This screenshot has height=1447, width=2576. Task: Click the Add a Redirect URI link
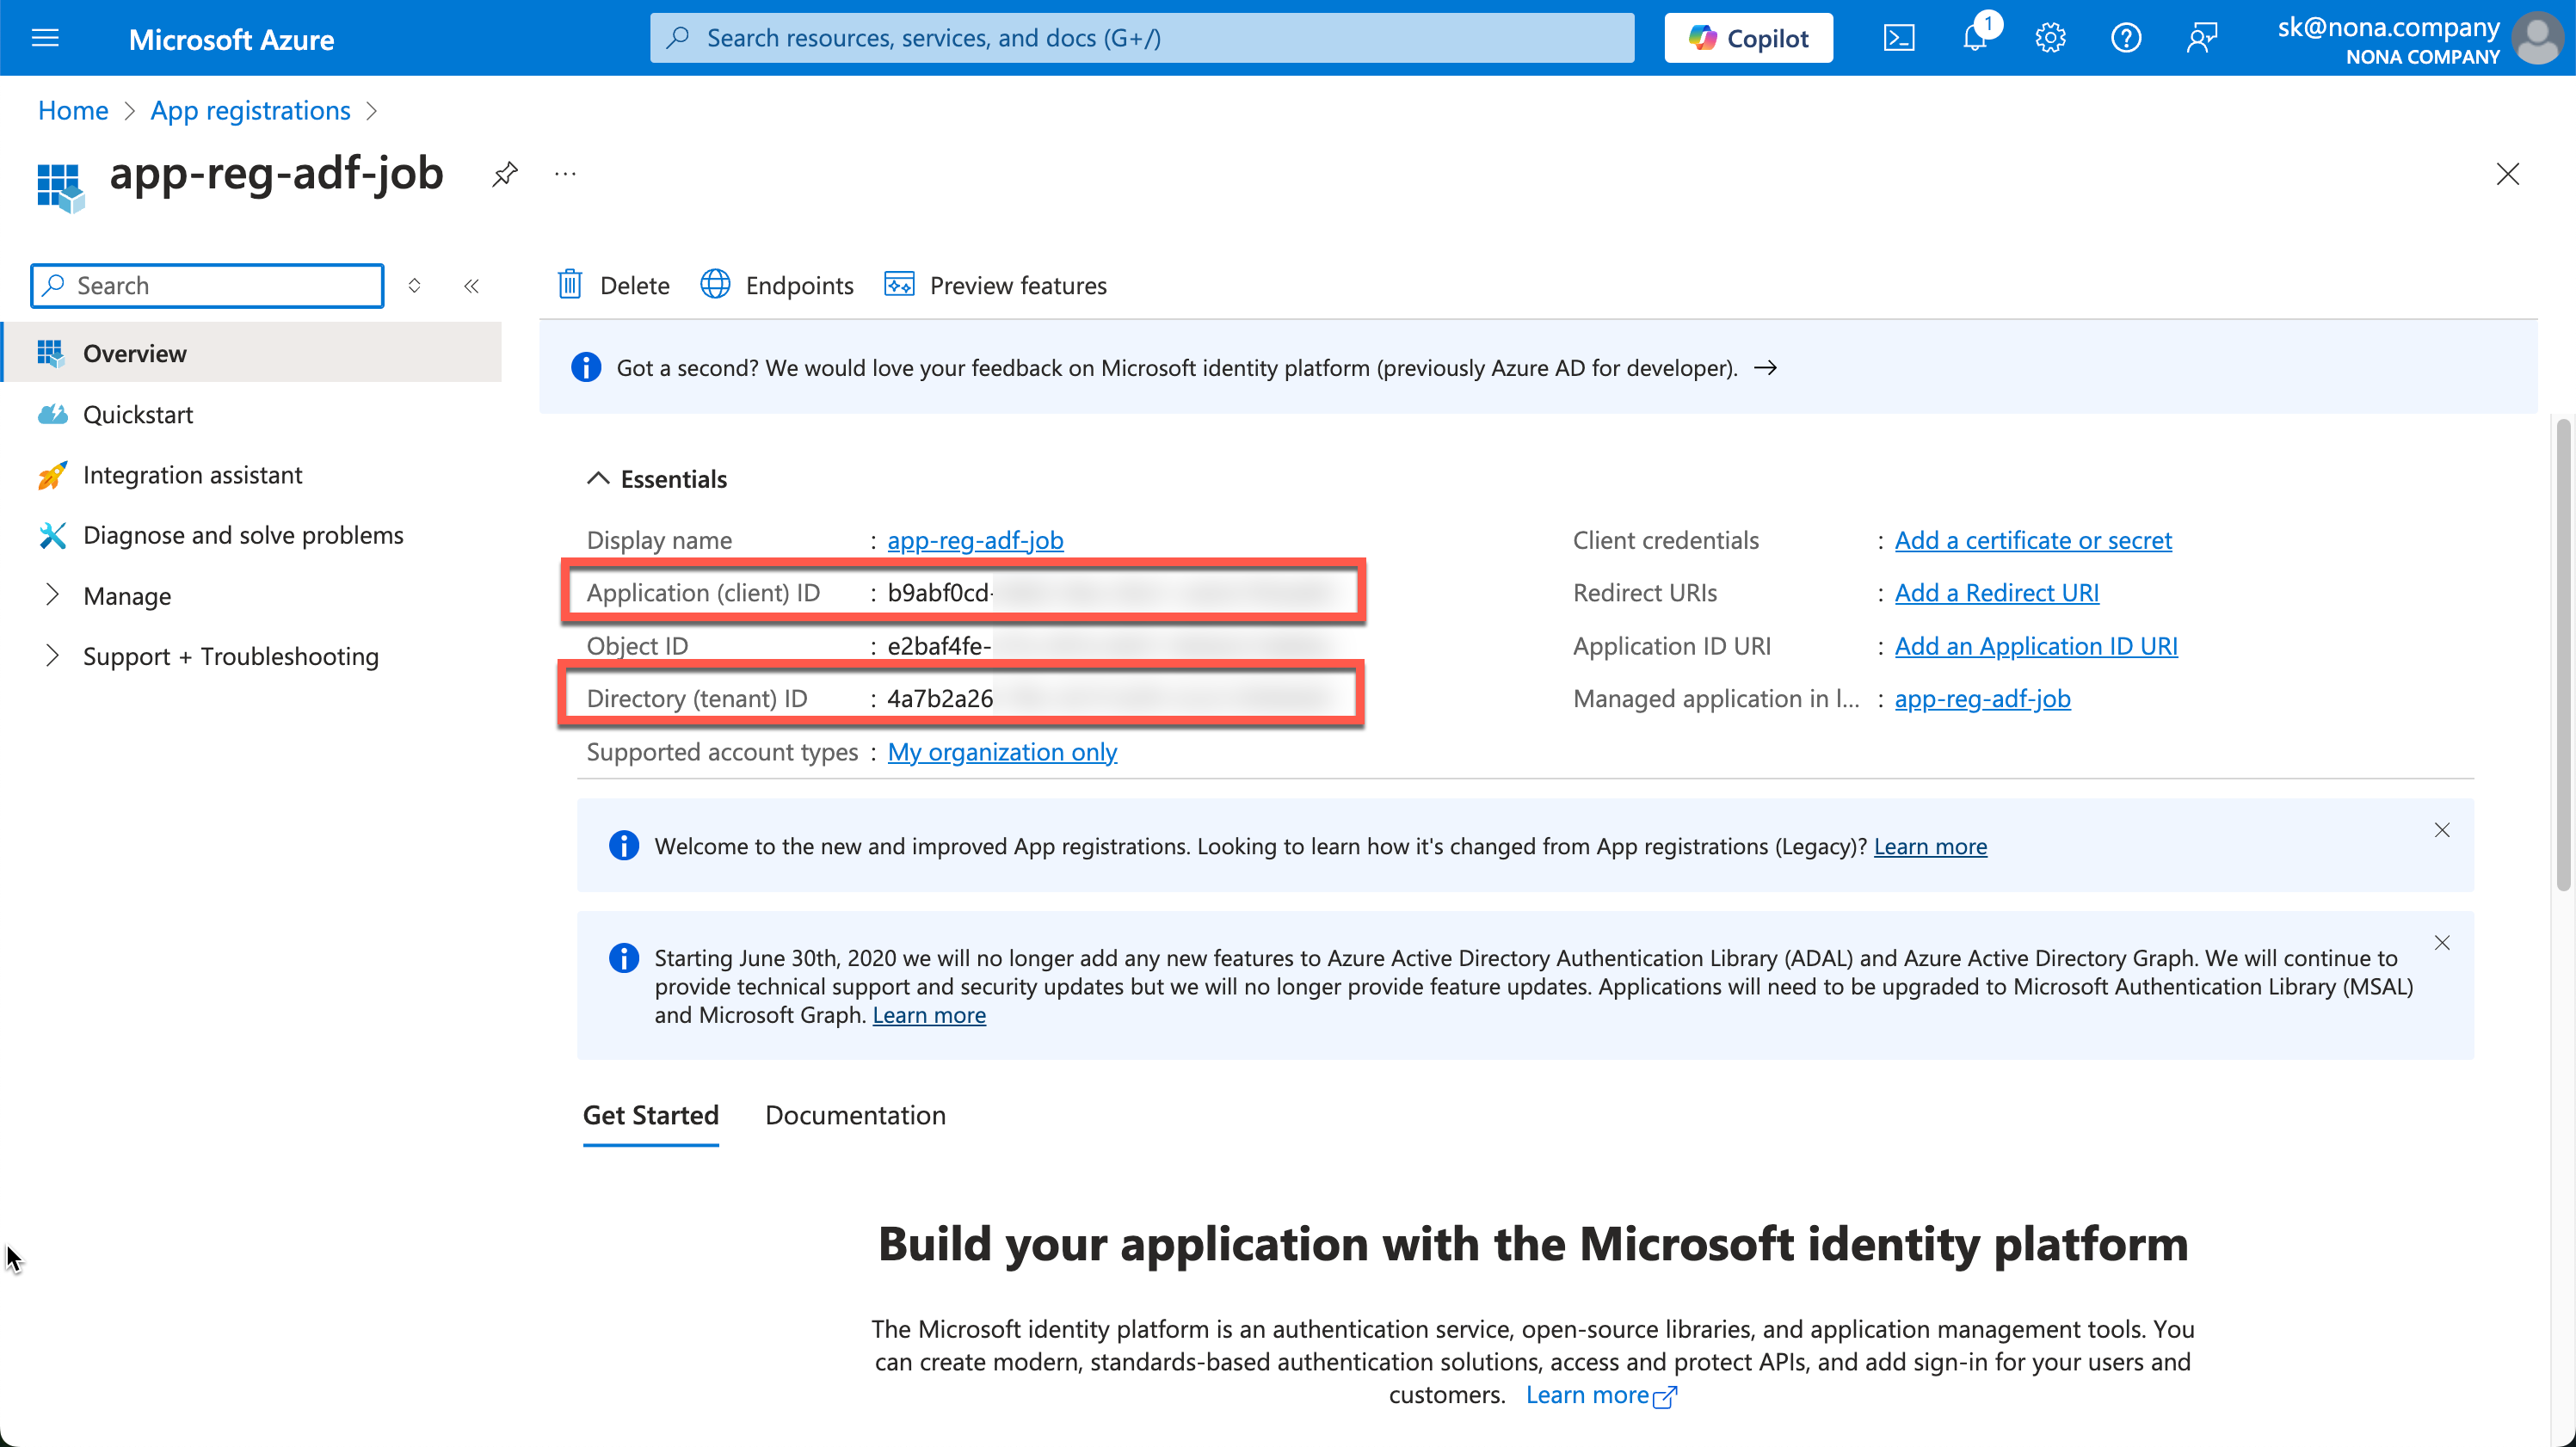(1996, 593)
